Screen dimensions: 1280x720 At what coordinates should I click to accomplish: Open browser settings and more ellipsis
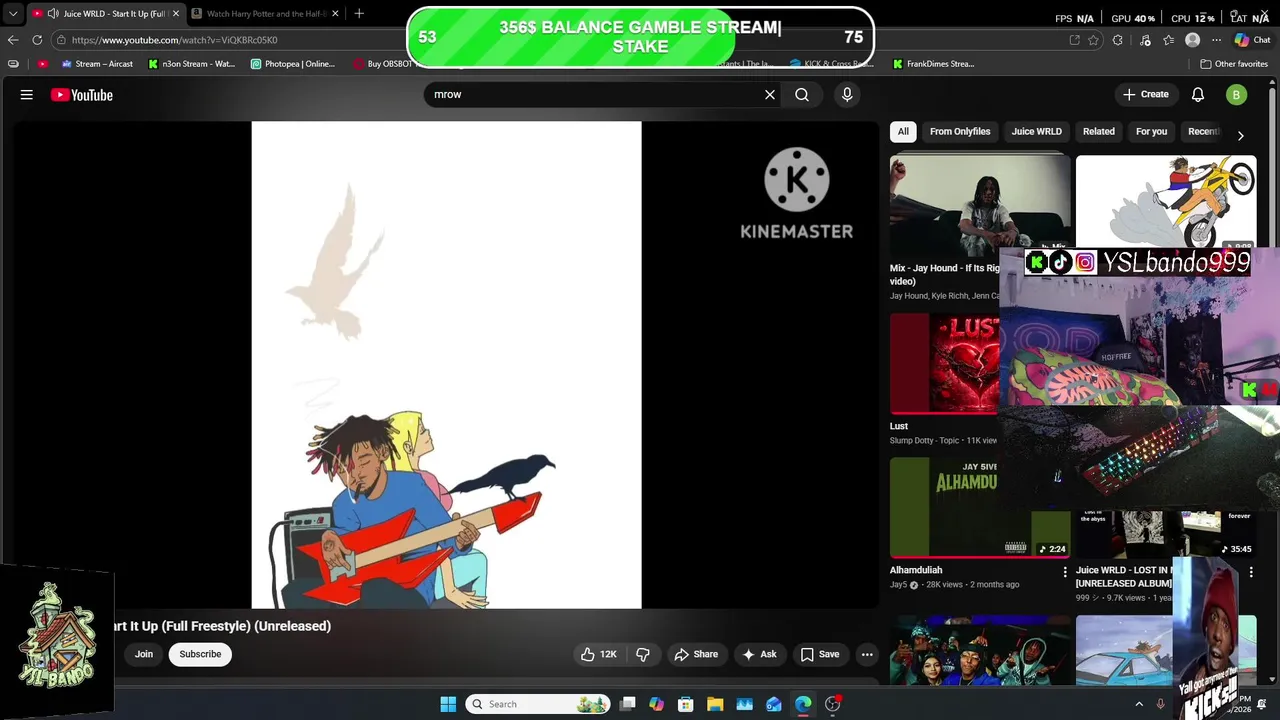[1216, 40]
